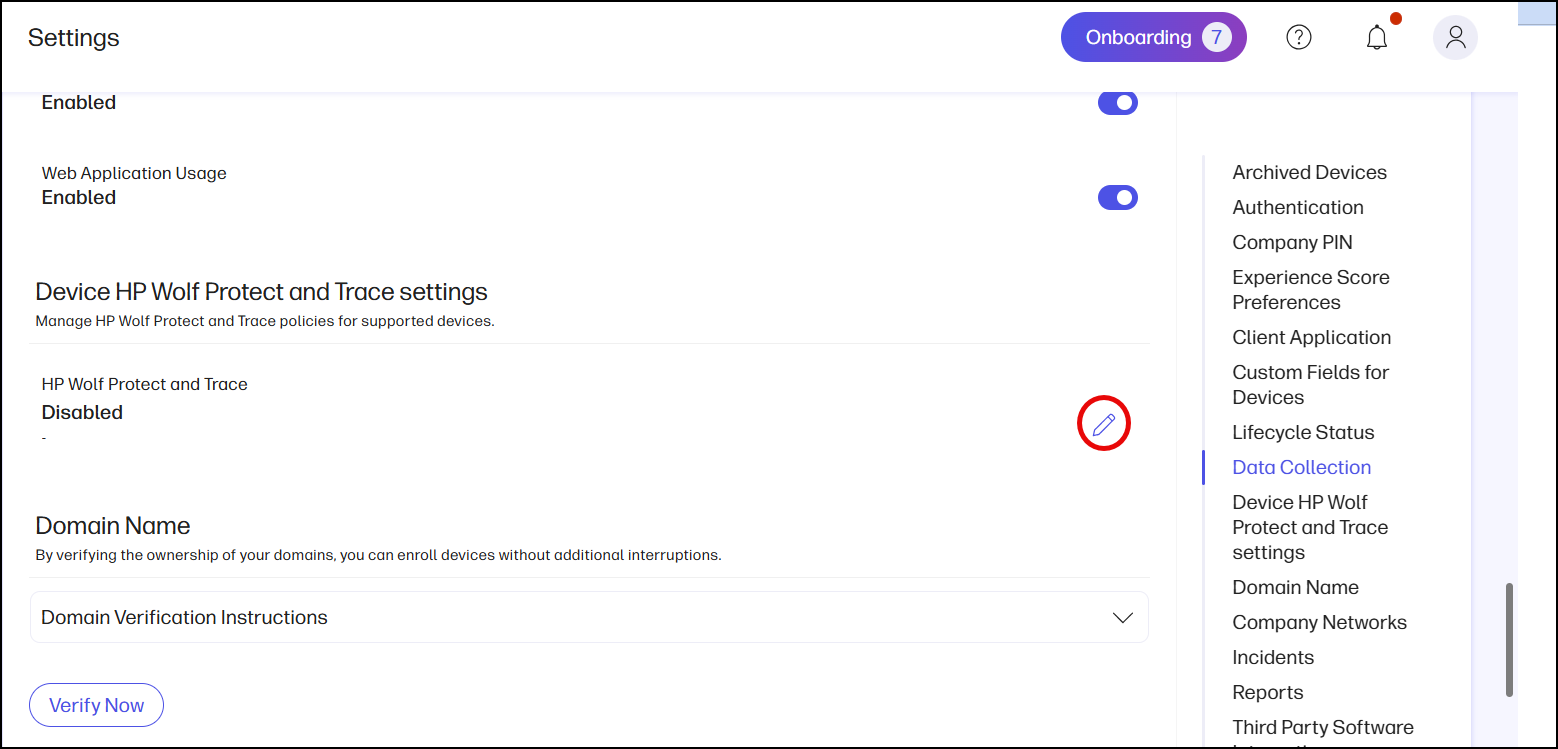
Task: Open the Reports section
Action: click(1267, 692)
